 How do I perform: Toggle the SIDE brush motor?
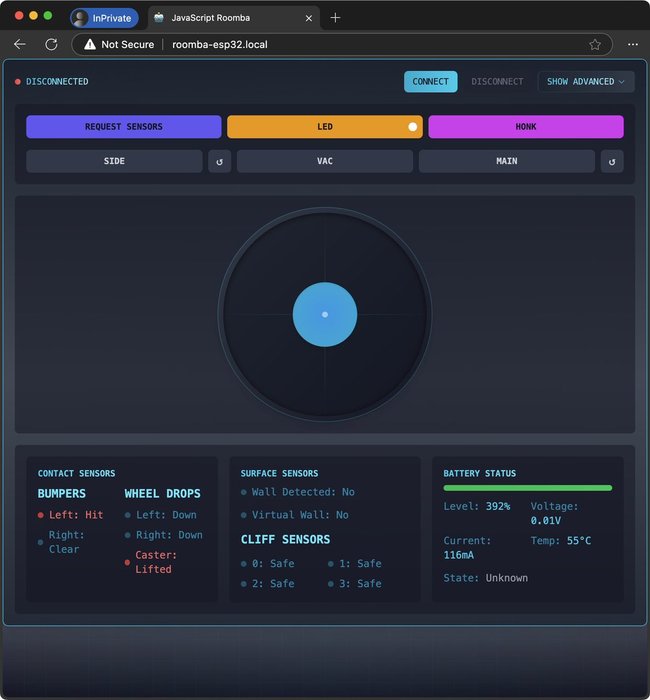tap(114, 161)
